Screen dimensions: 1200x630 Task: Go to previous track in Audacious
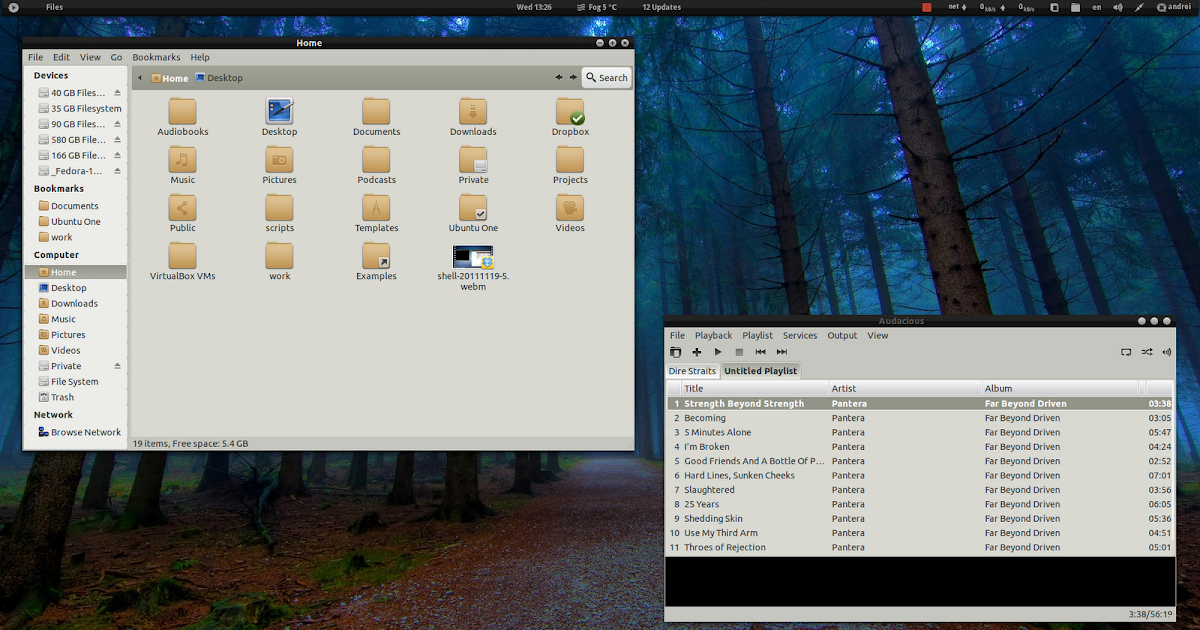pyautogui.click(x=760, y=351)
